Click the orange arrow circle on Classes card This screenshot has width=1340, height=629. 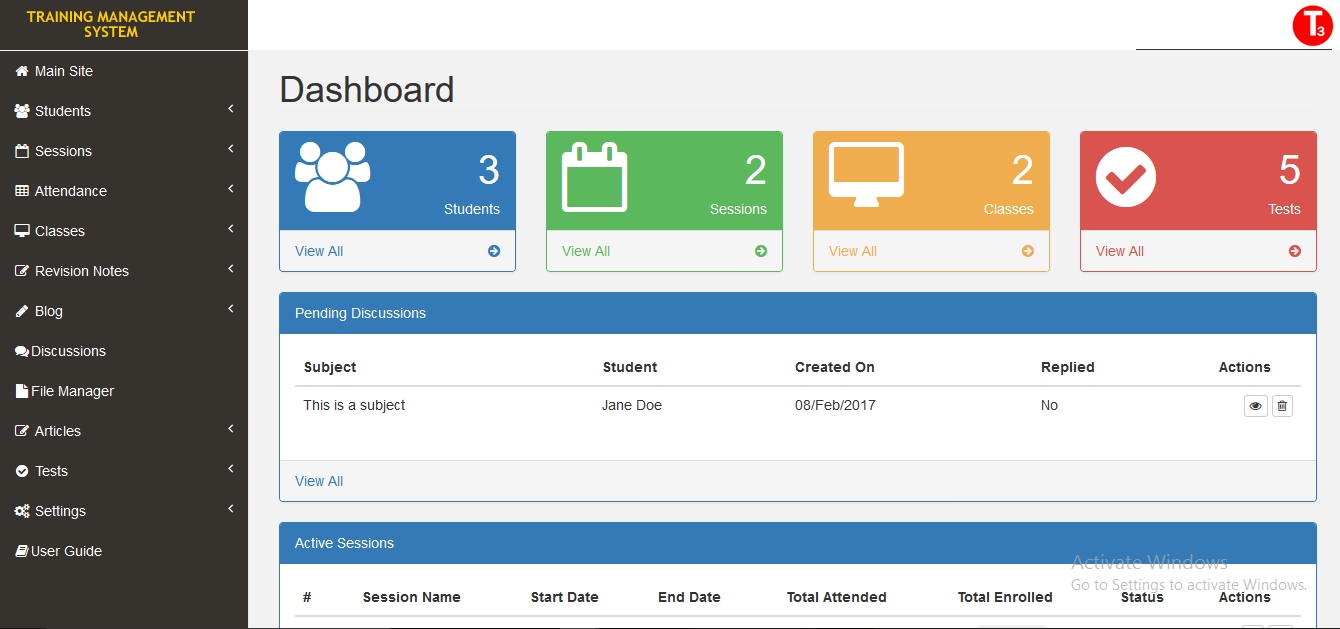(x=1028, y=251)
